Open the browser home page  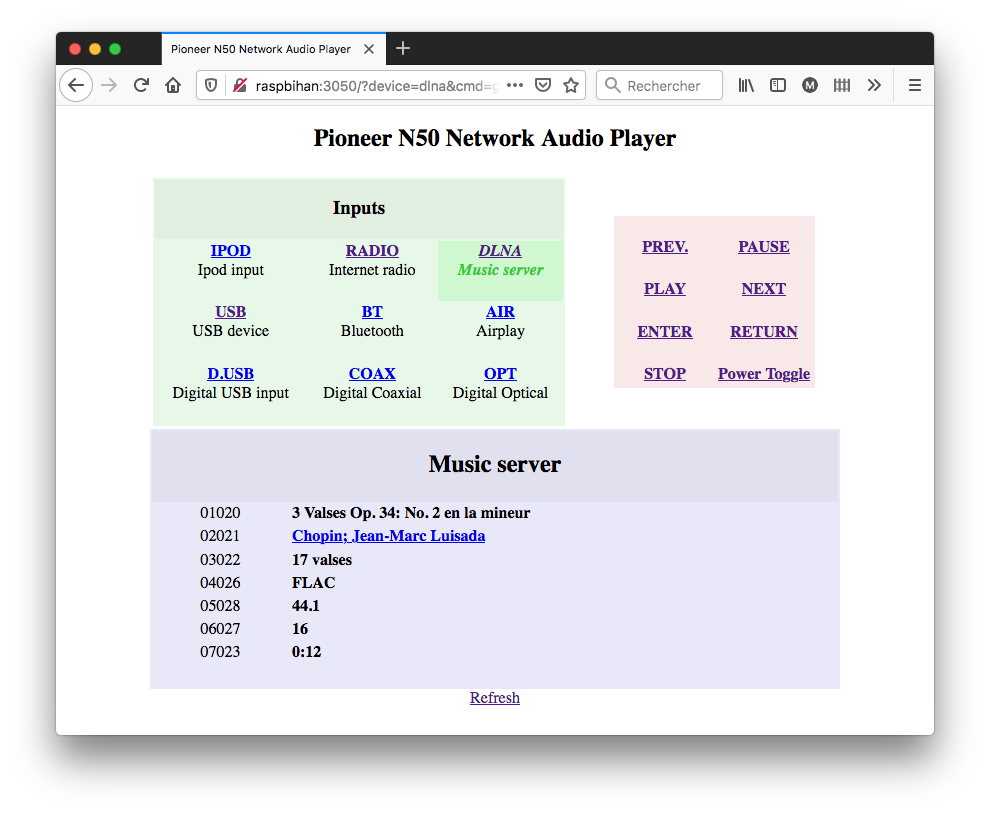click(173, 85)
